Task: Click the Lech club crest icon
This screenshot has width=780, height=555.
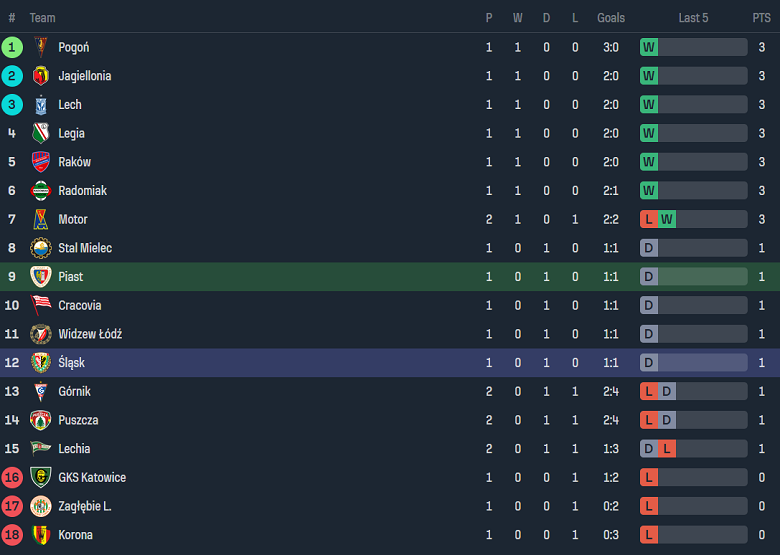Action: point(41,105)
